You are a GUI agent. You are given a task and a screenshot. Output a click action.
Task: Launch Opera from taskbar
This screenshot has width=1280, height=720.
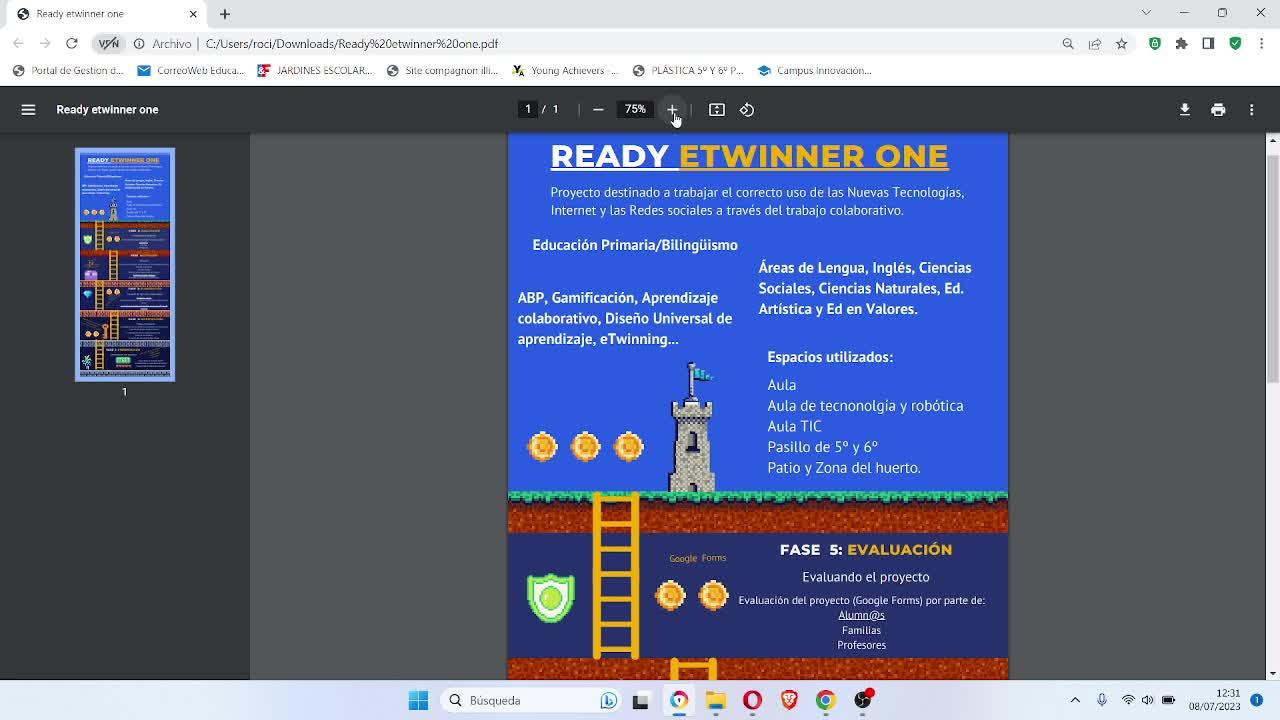tap(752, 700)
